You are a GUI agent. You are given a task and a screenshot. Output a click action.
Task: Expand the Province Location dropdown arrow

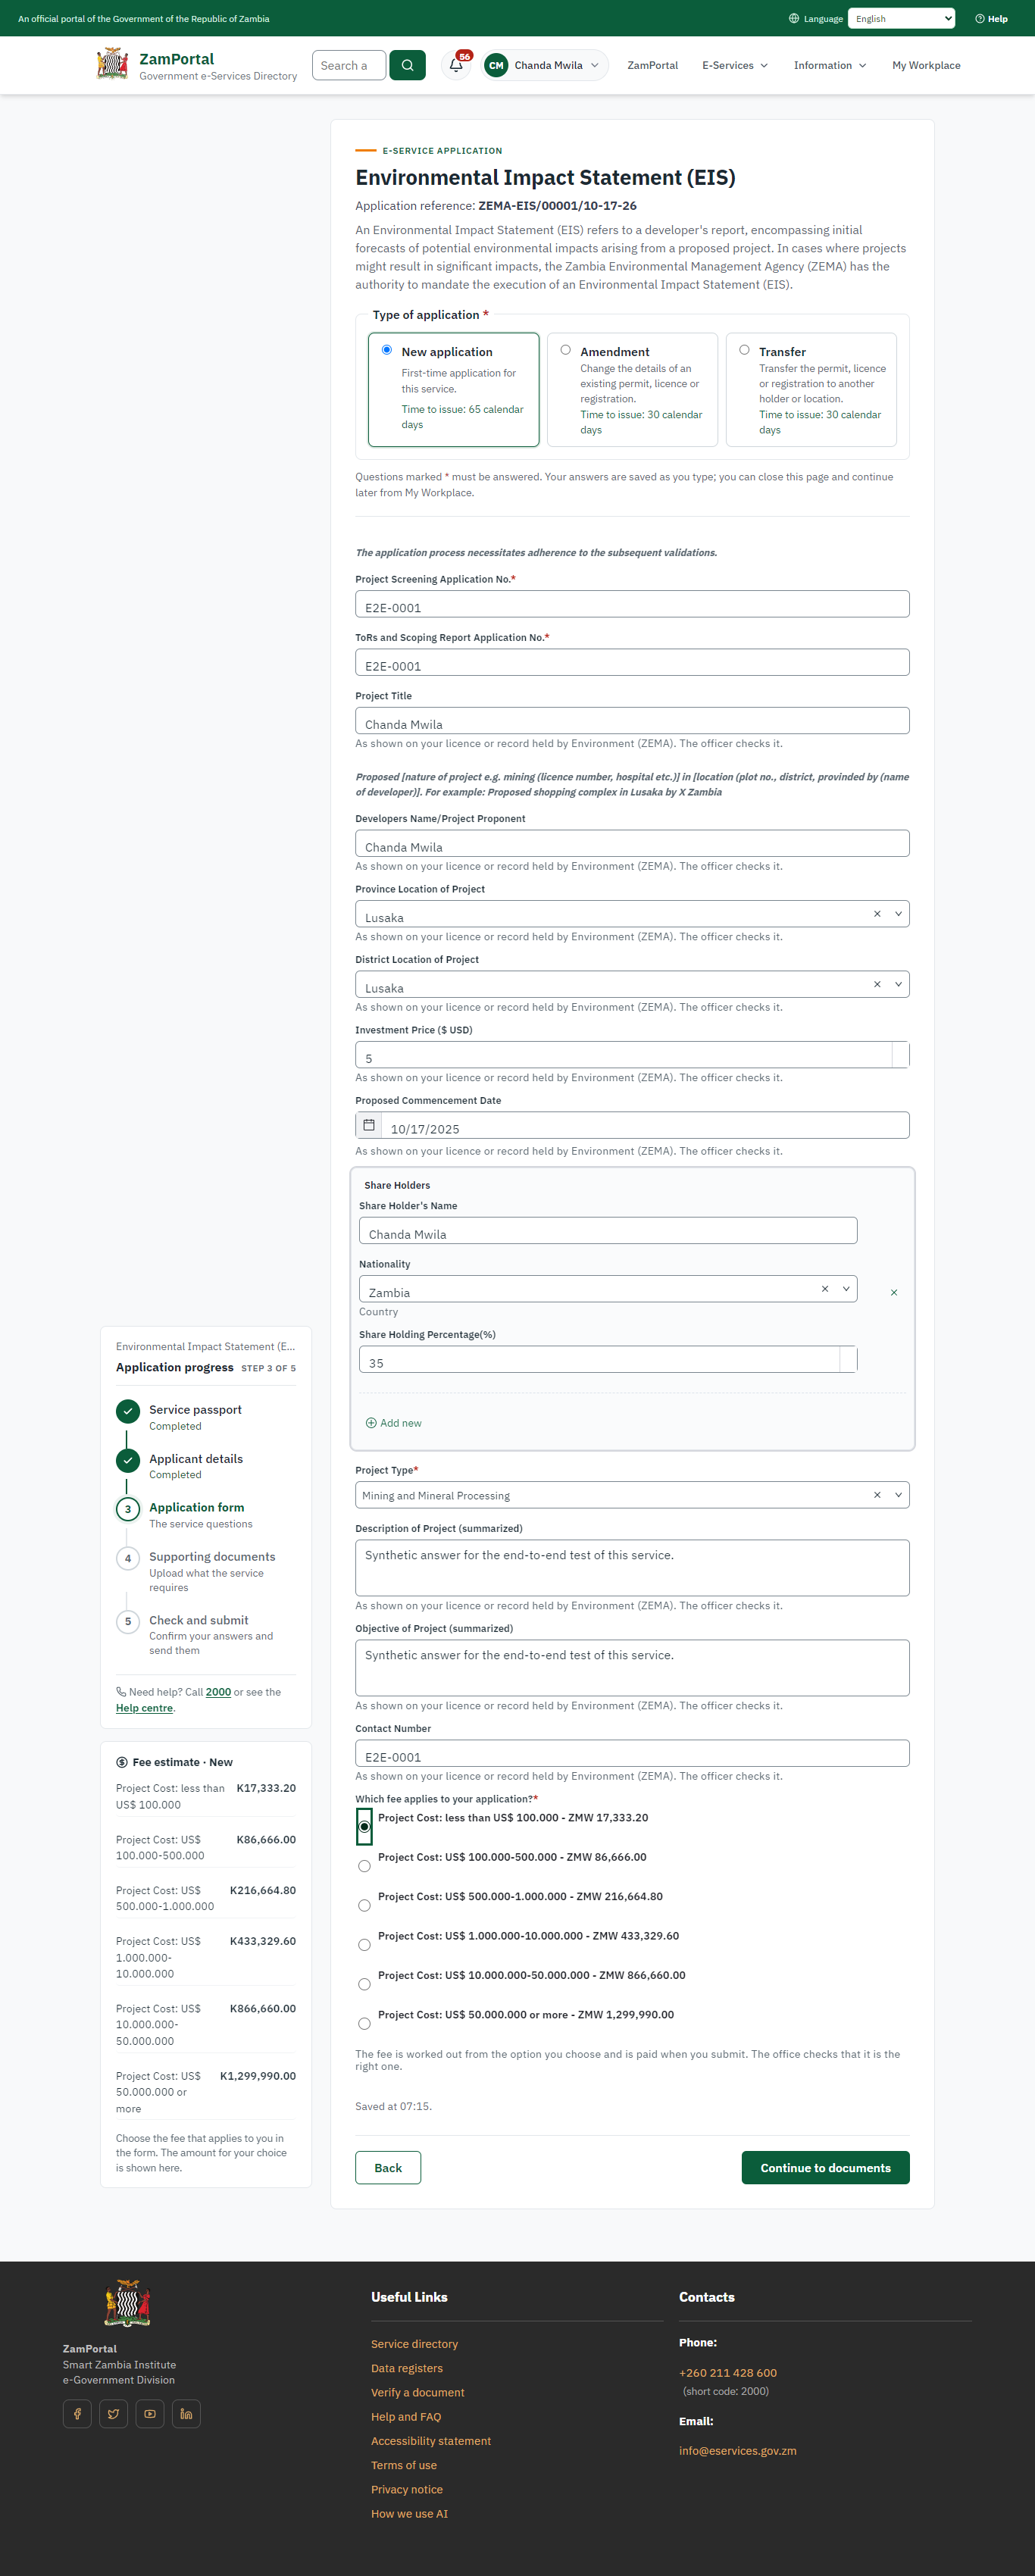(x=898, y=914)
